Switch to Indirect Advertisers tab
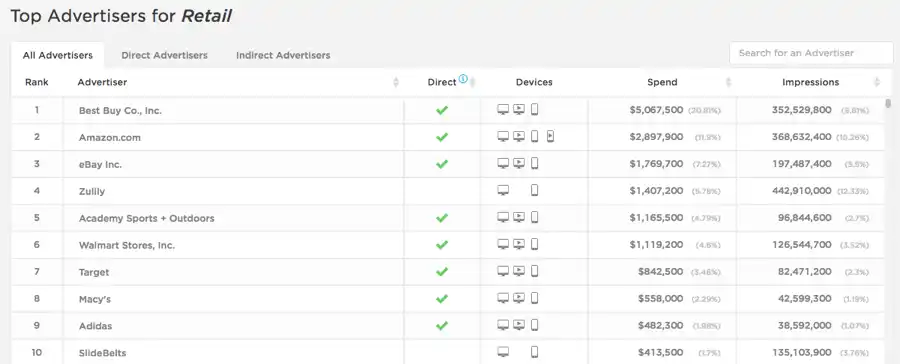This screenshot has height=364, width=900. coord(283,55)
